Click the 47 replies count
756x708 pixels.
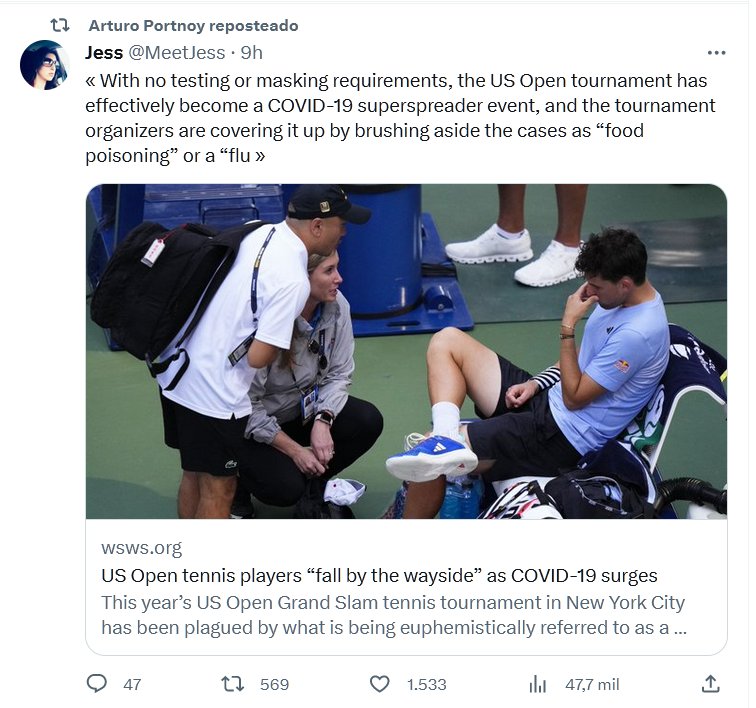click(x=132, y=685)
